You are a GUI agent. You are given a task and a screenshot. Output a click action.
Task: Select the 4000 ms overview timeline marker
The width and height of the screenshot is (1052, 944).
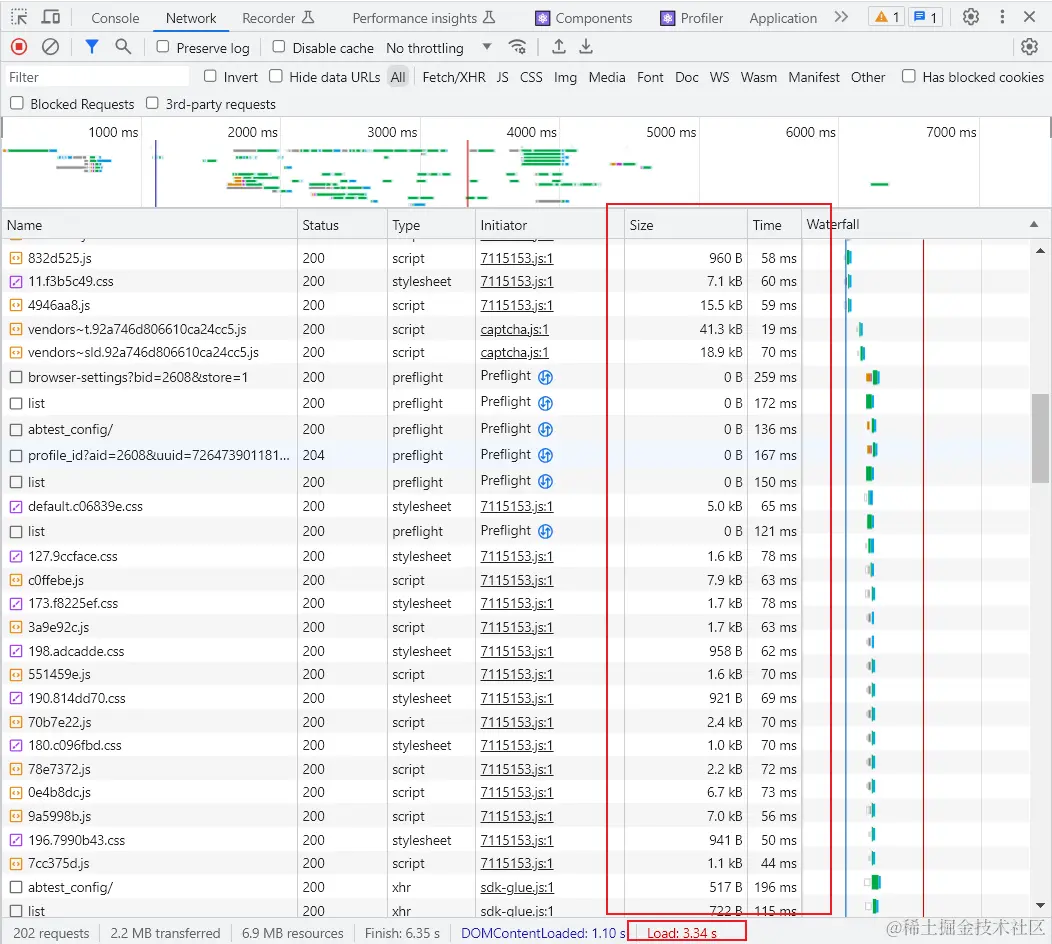click(531, 132)
